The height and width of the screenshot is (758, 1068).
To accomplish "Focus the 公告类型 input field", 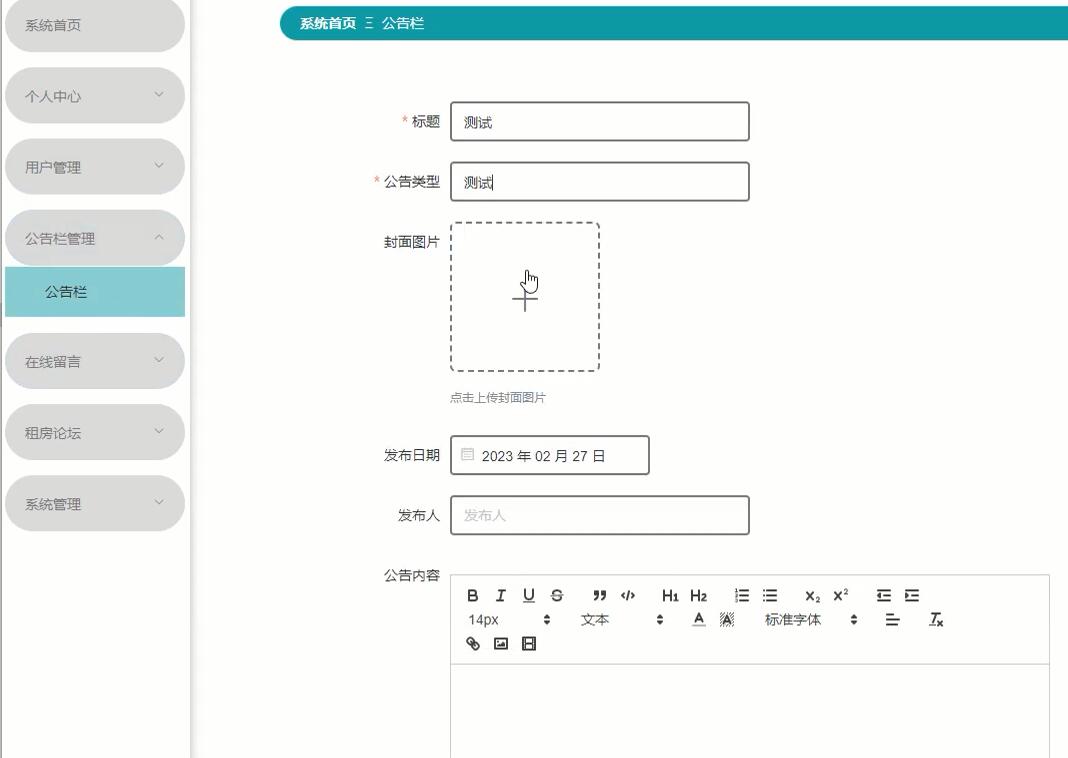I will tap(599, 182).
